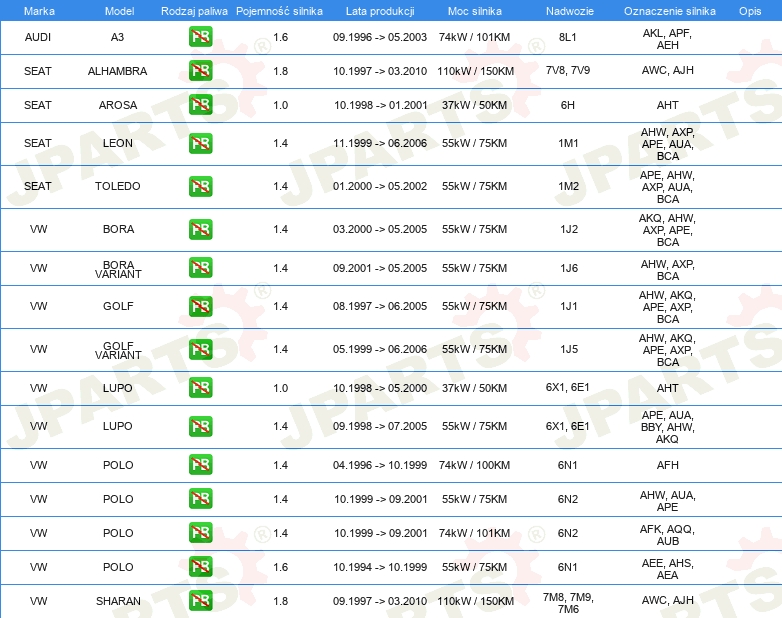Click the Marka column header
The height and width of the screenshot is (618, 782).
(39, 11)
